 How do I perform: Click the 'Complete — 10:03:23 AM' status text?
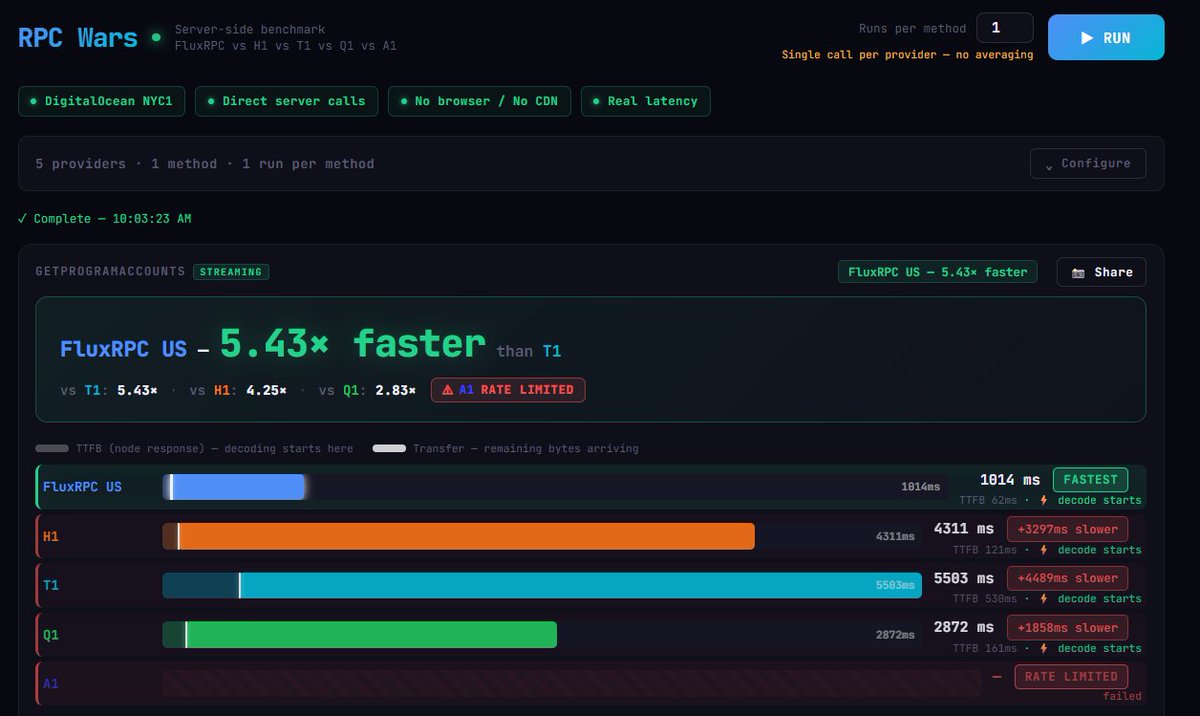(104, 218)
